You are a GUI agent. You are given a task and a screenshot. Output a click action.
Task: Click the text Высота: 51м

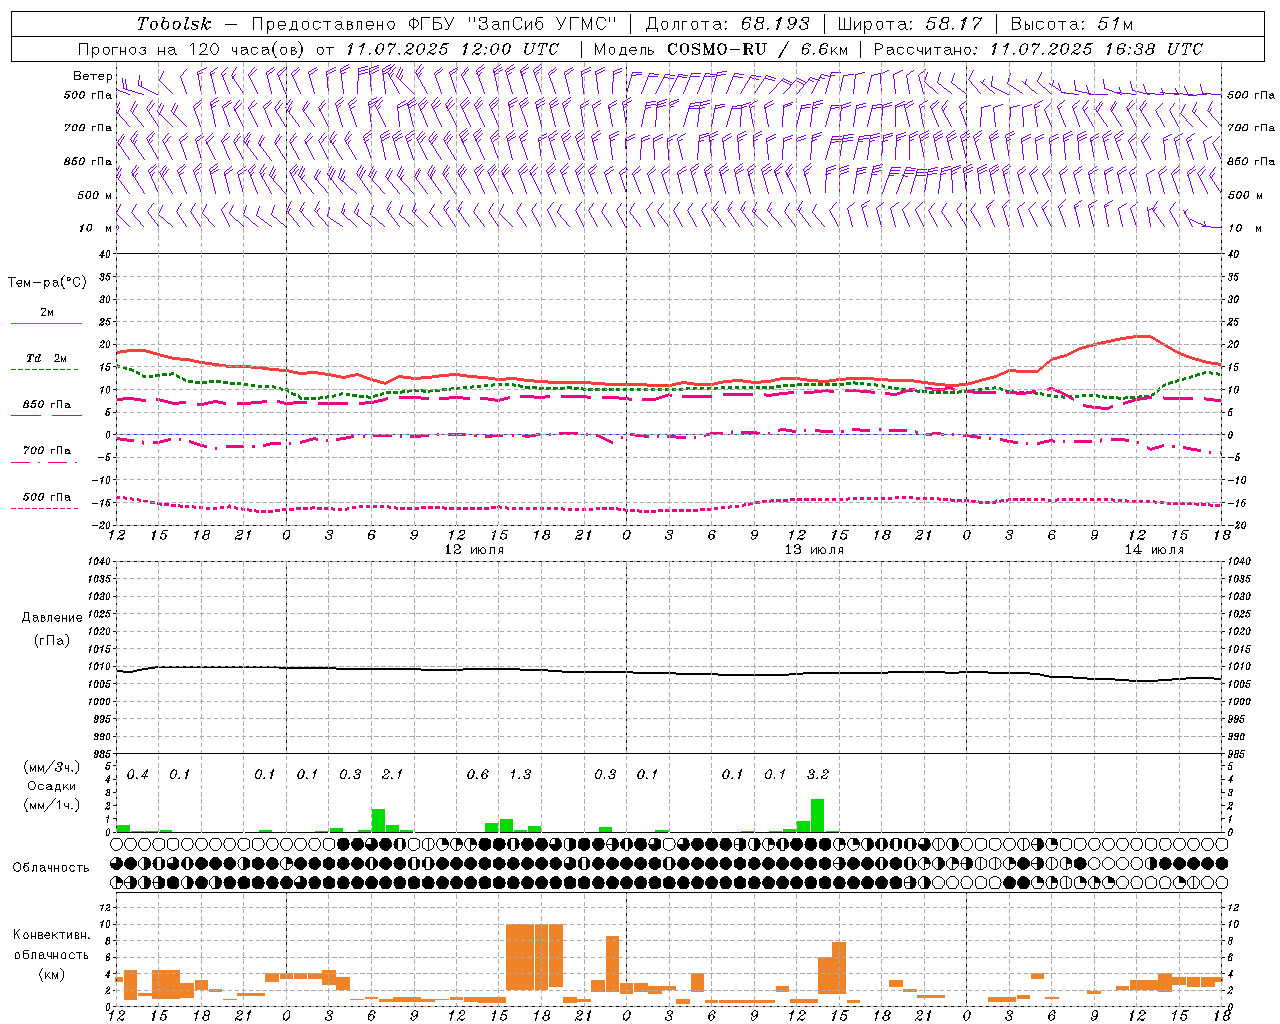(1072, 24)
